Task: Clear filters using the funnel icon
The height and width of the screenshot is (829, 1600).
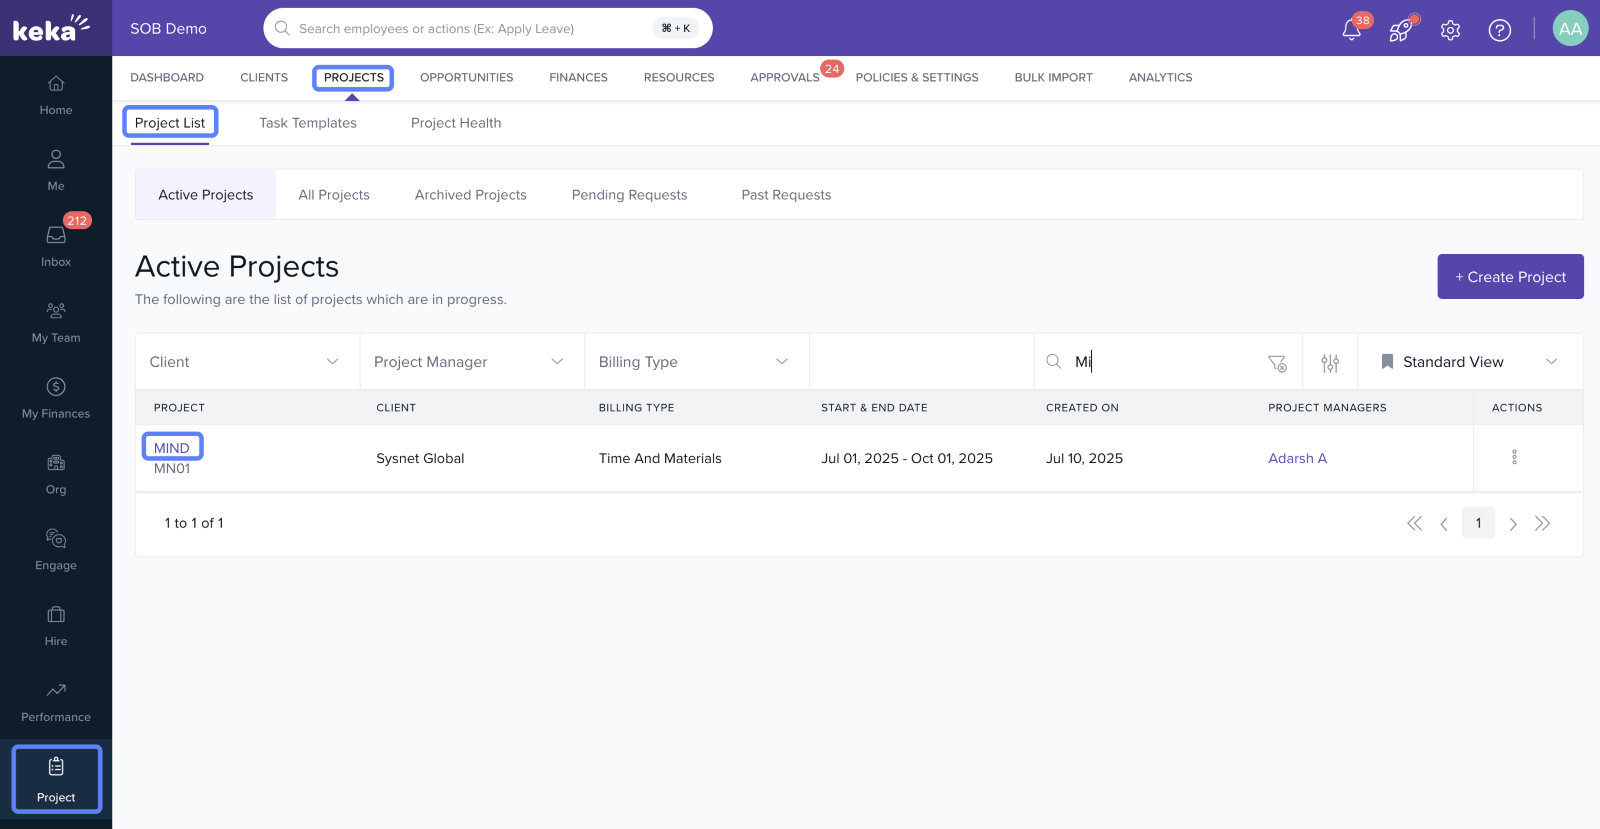Action: (x=1277, y=363)
